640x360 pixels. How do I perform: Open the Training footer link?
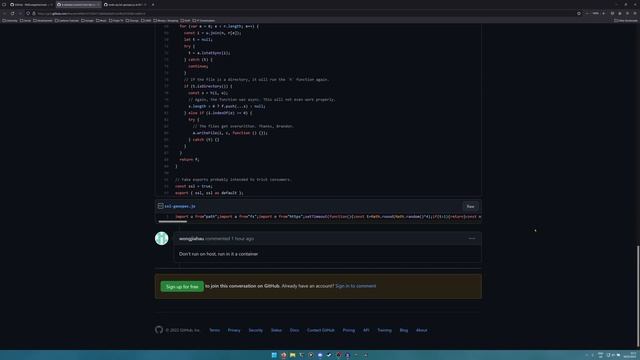[384, 330]
